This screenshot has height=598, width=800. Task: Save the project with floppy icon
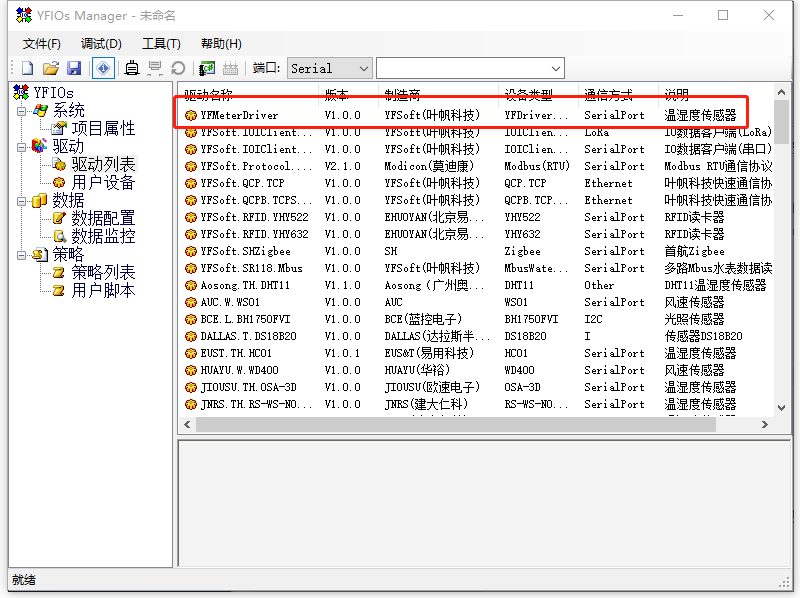74,68
